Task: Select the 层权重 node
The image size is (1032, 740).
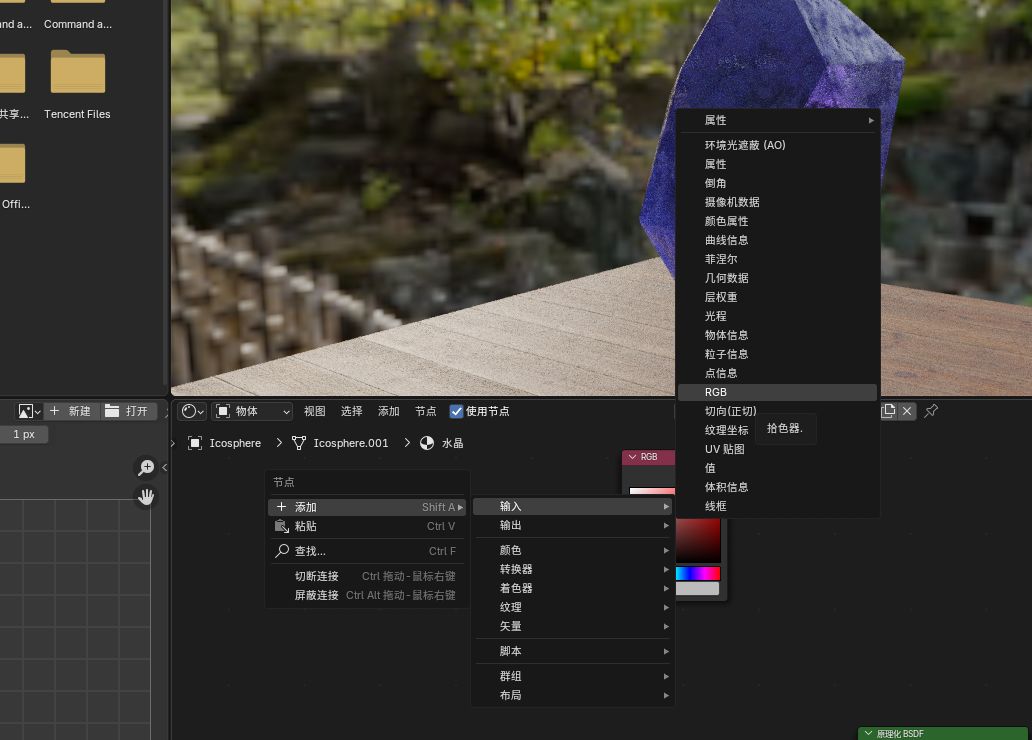Action: (x=777, y=298)
